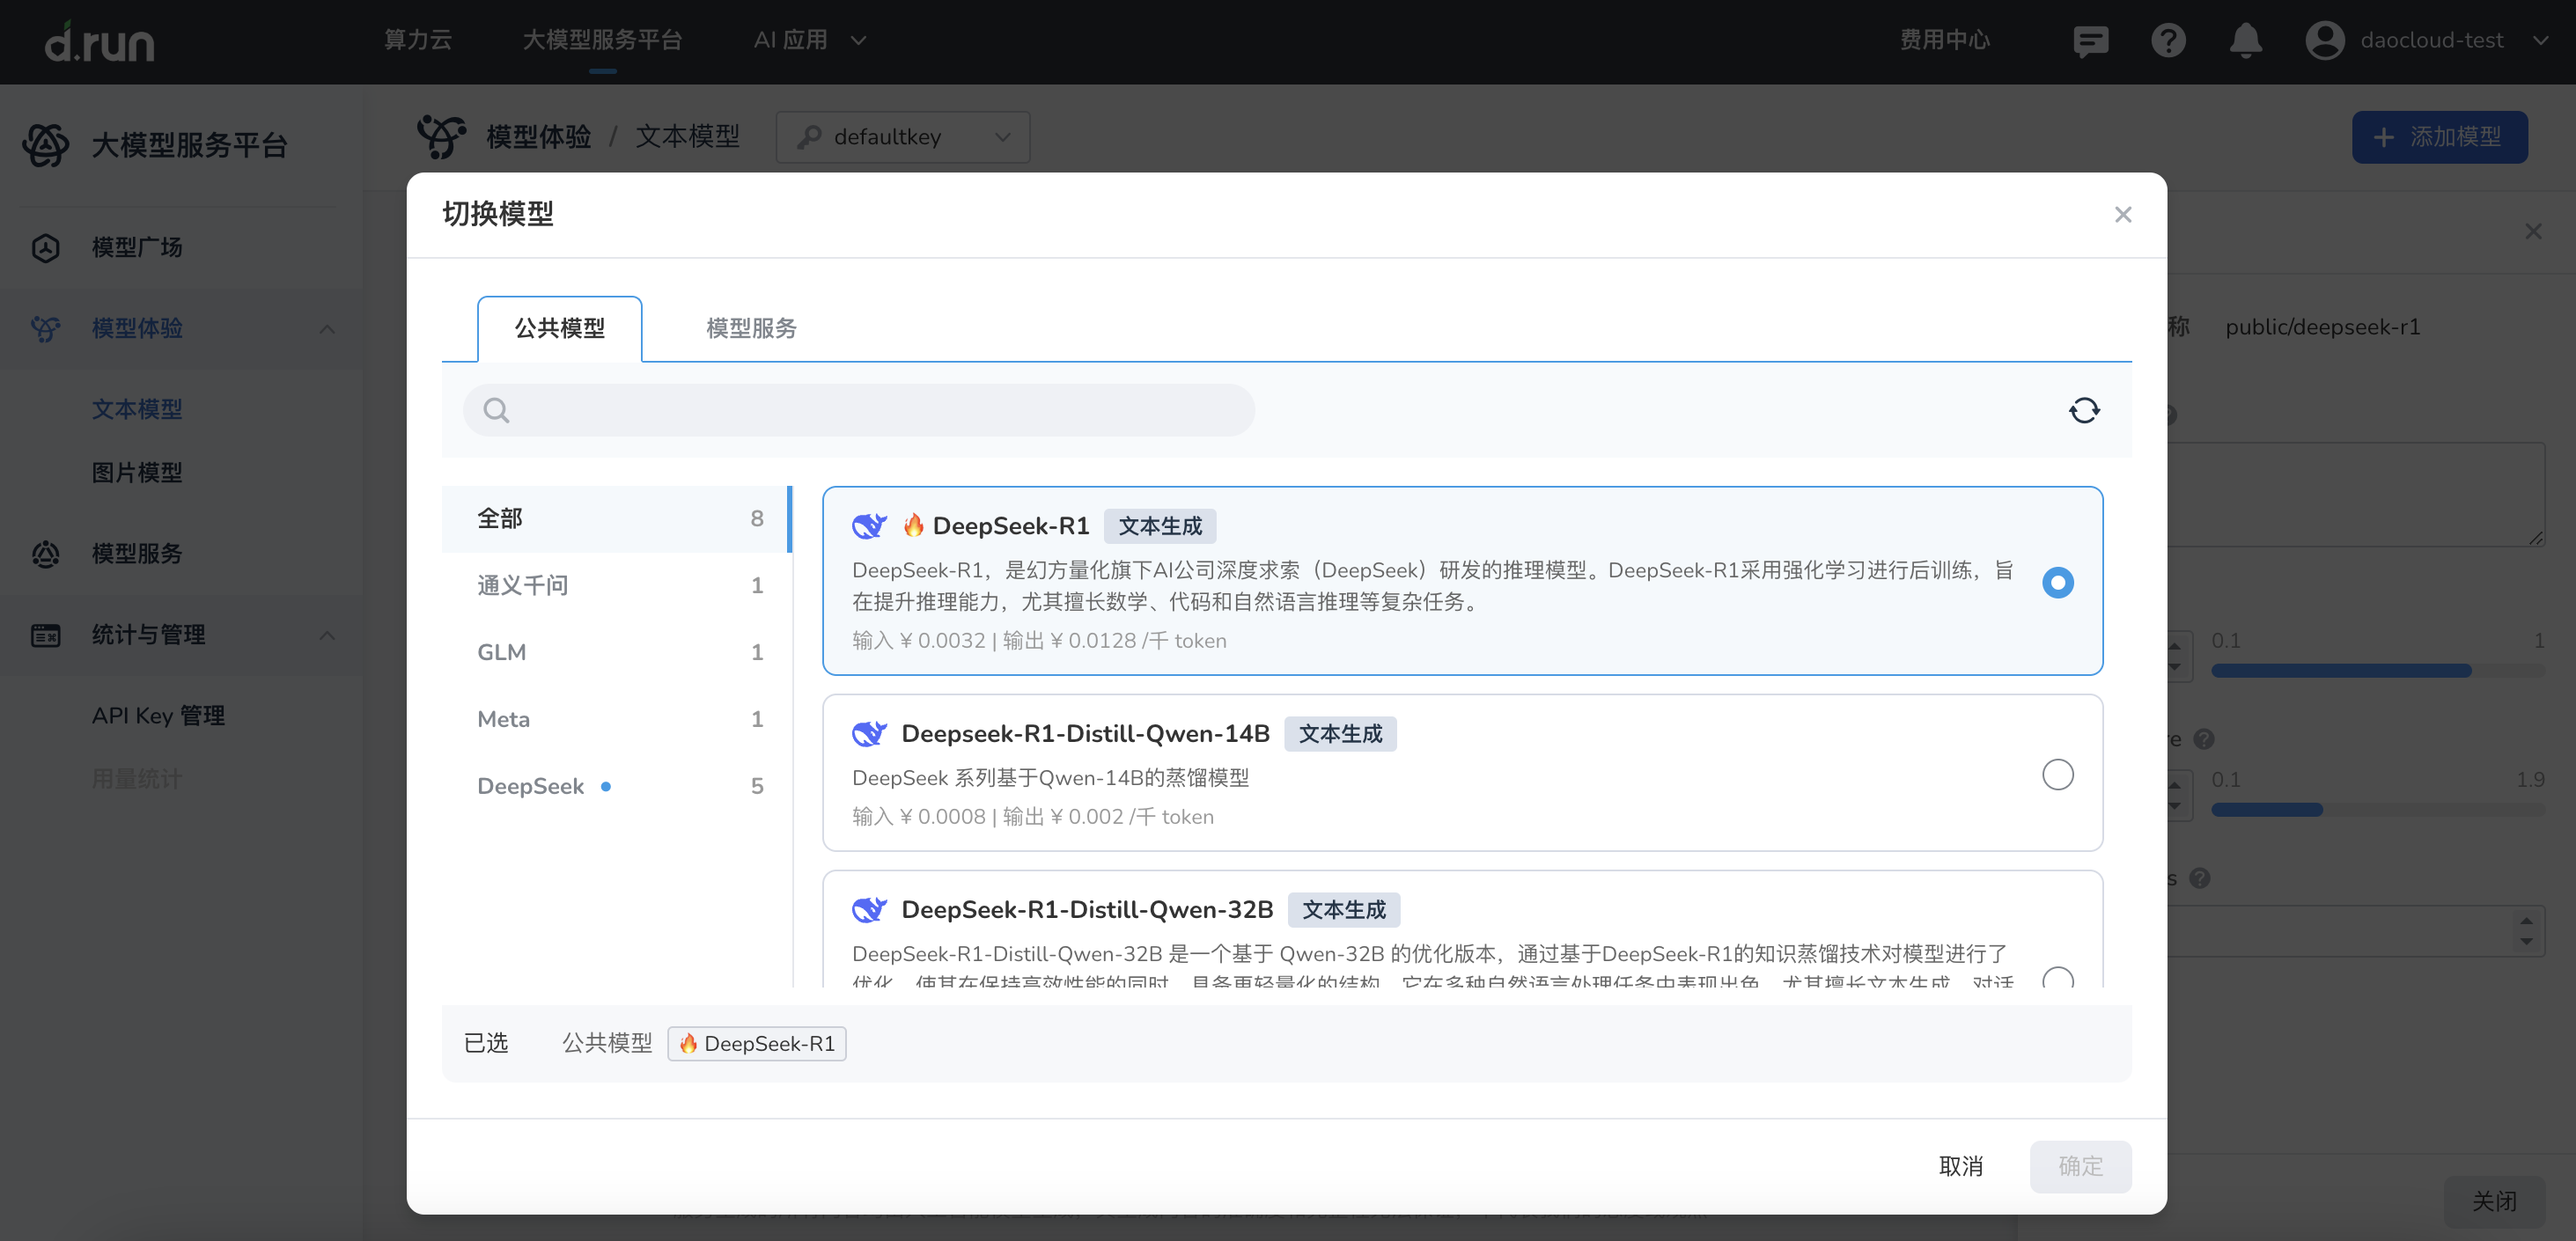
Task: Click the 添加模型 button
Action: (2439, 137)
